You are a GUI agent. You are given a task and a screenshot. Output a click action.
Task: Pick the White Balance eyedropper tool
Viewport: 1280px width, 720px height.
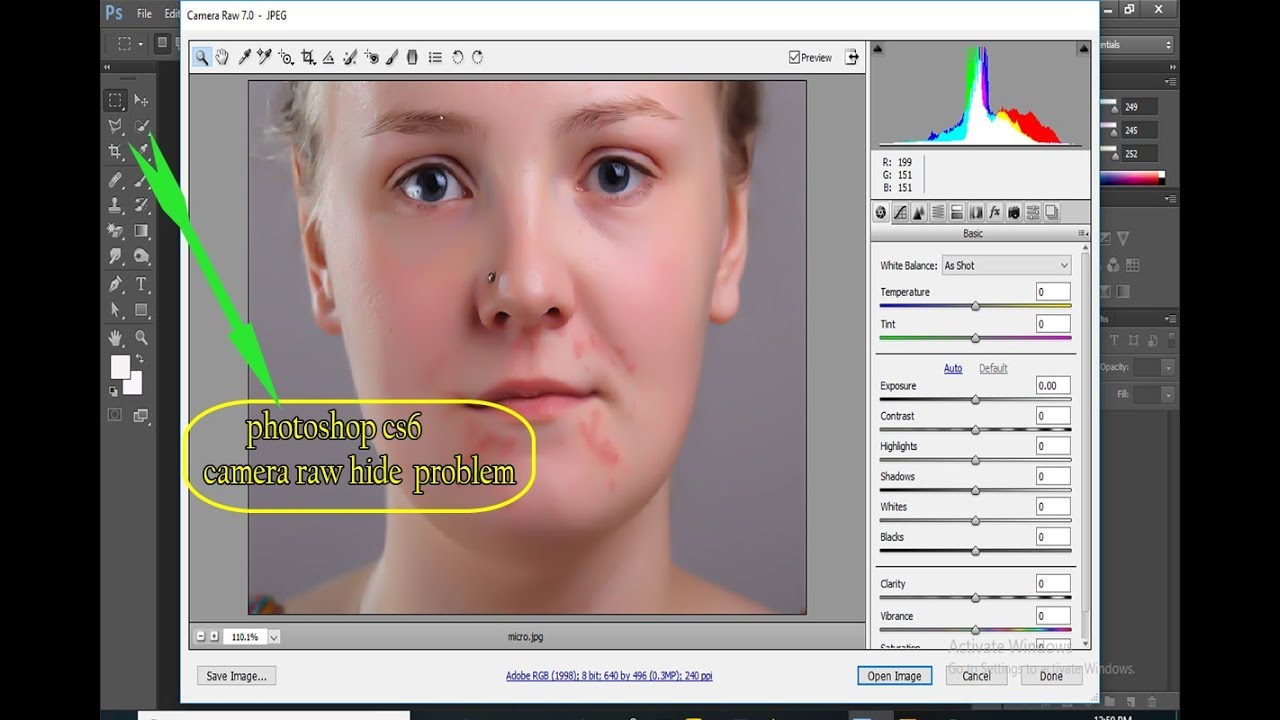244,58
